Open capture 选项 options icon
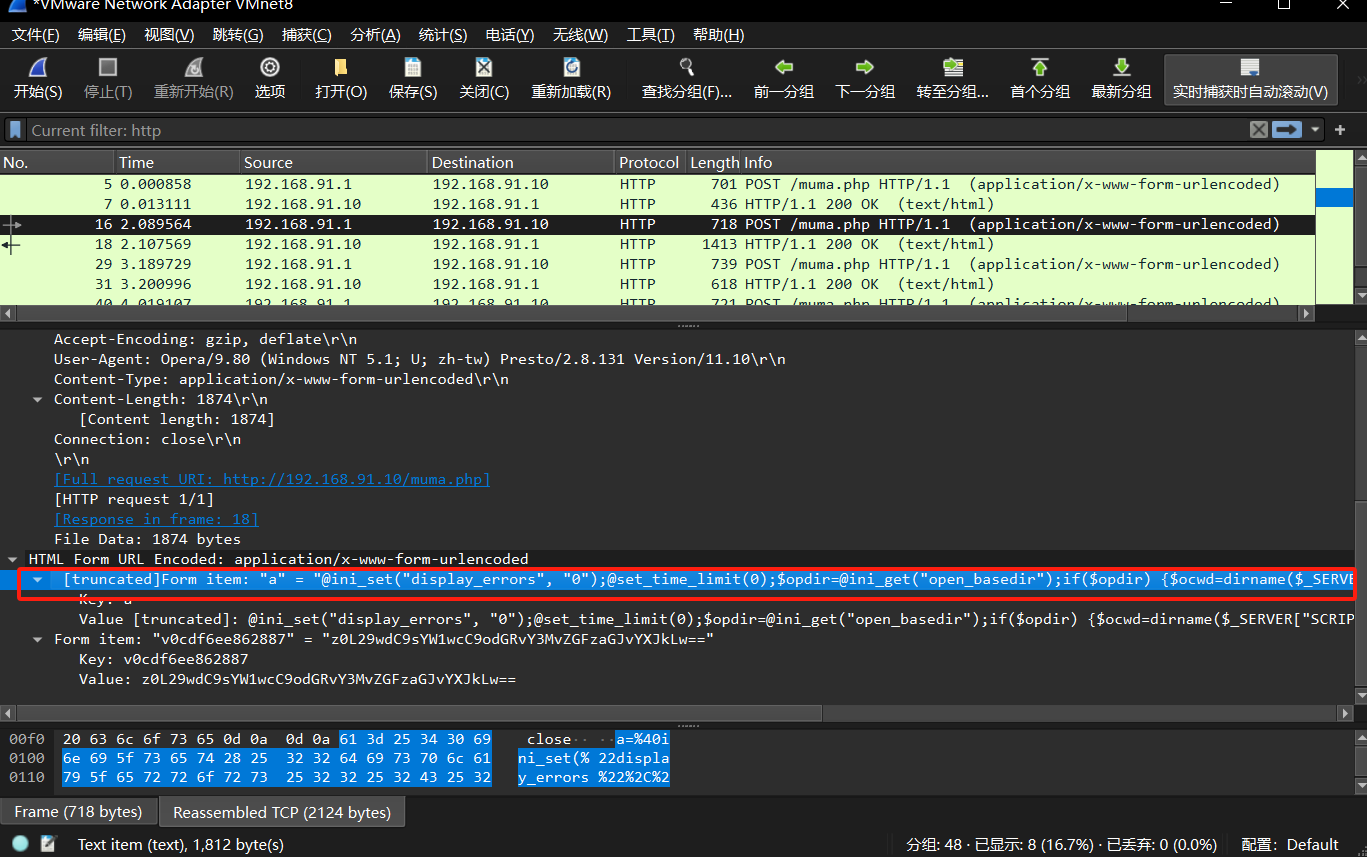This screenshot has height=857, width=1367. pos(270,68)
